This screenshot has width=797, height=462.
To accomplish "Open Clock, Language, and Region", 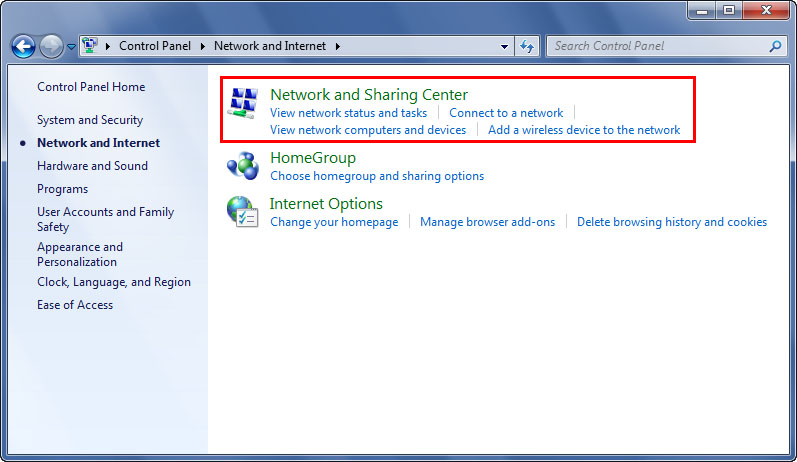I will click(x=114, y=282).
